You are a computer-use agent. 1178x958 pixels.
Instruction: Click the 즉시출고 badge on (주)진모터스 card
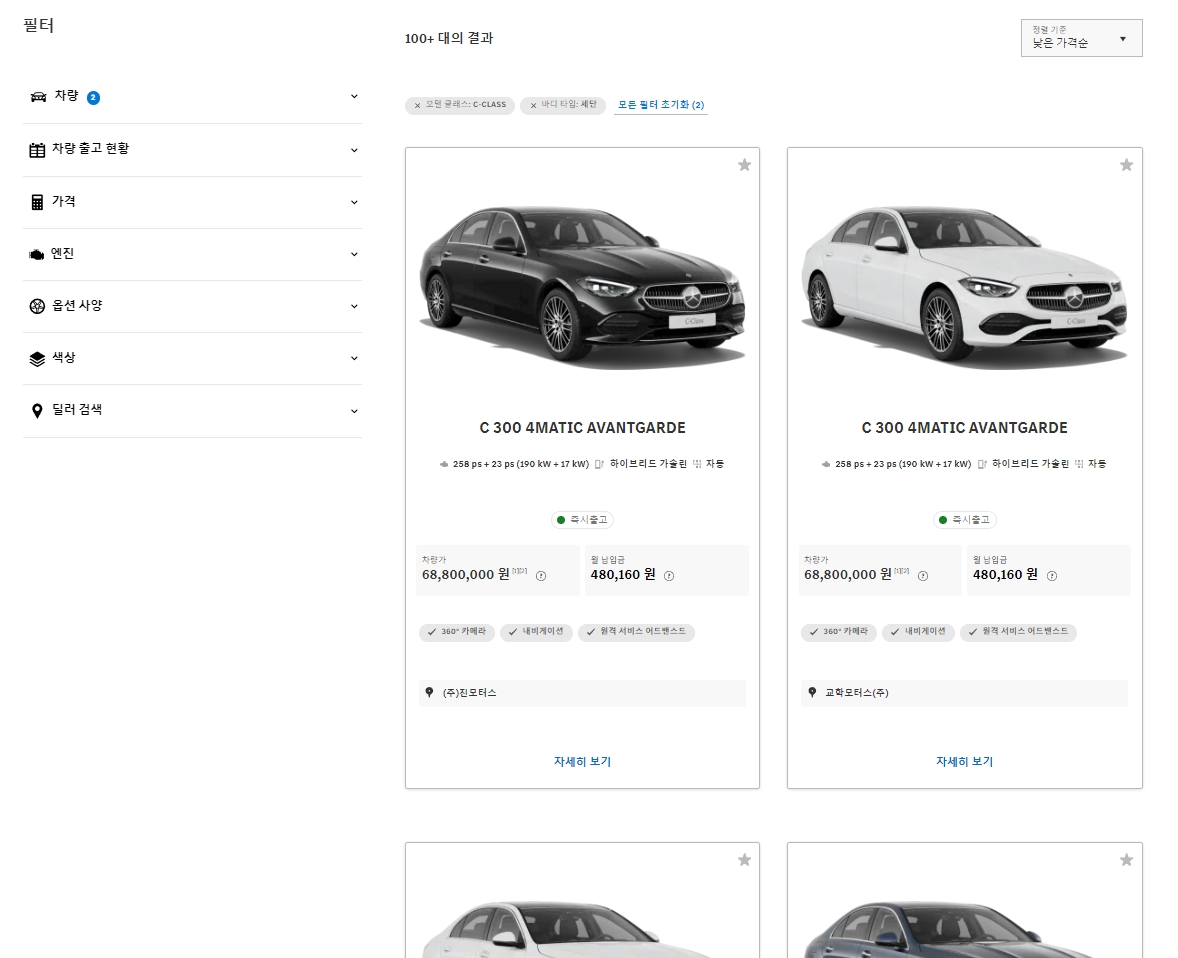click(582, 520)
